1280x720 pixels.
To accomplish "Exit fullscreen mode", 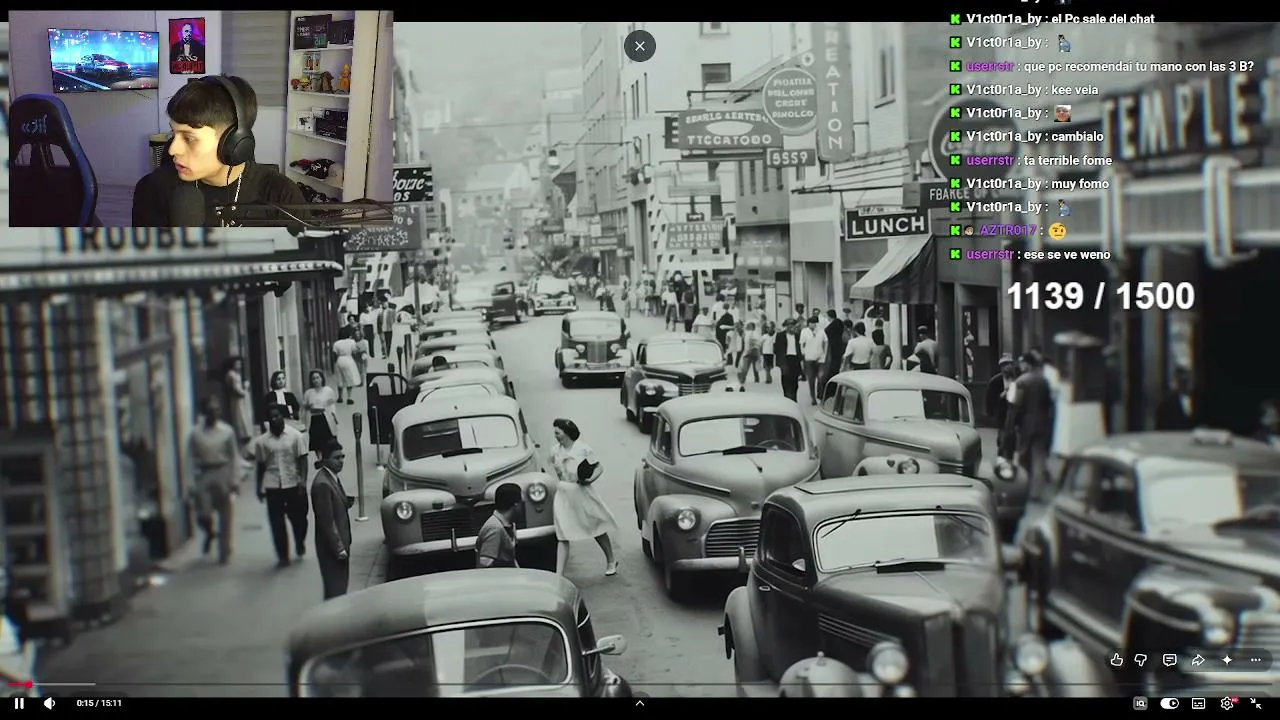I will [x=1256, y=703].
